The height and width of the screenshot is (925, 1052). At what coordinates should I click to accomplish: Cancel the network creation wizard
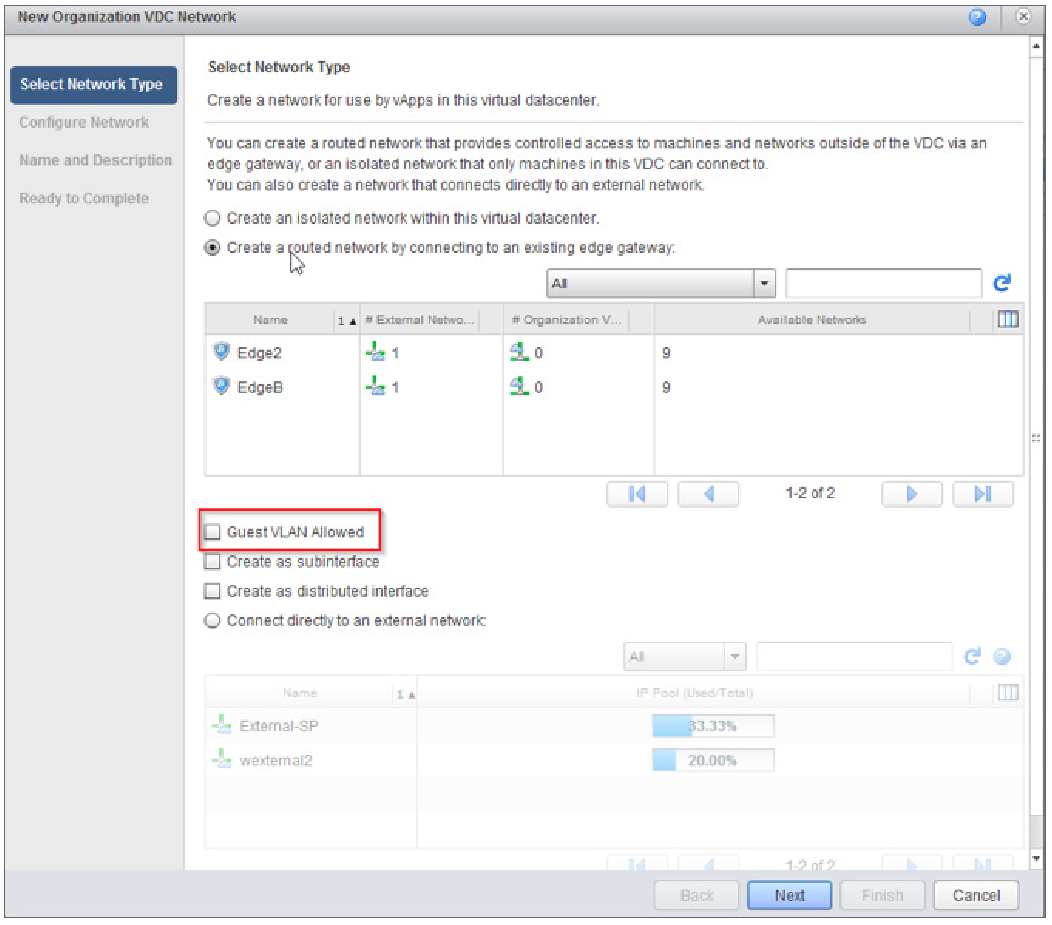[x=976, y=895]
